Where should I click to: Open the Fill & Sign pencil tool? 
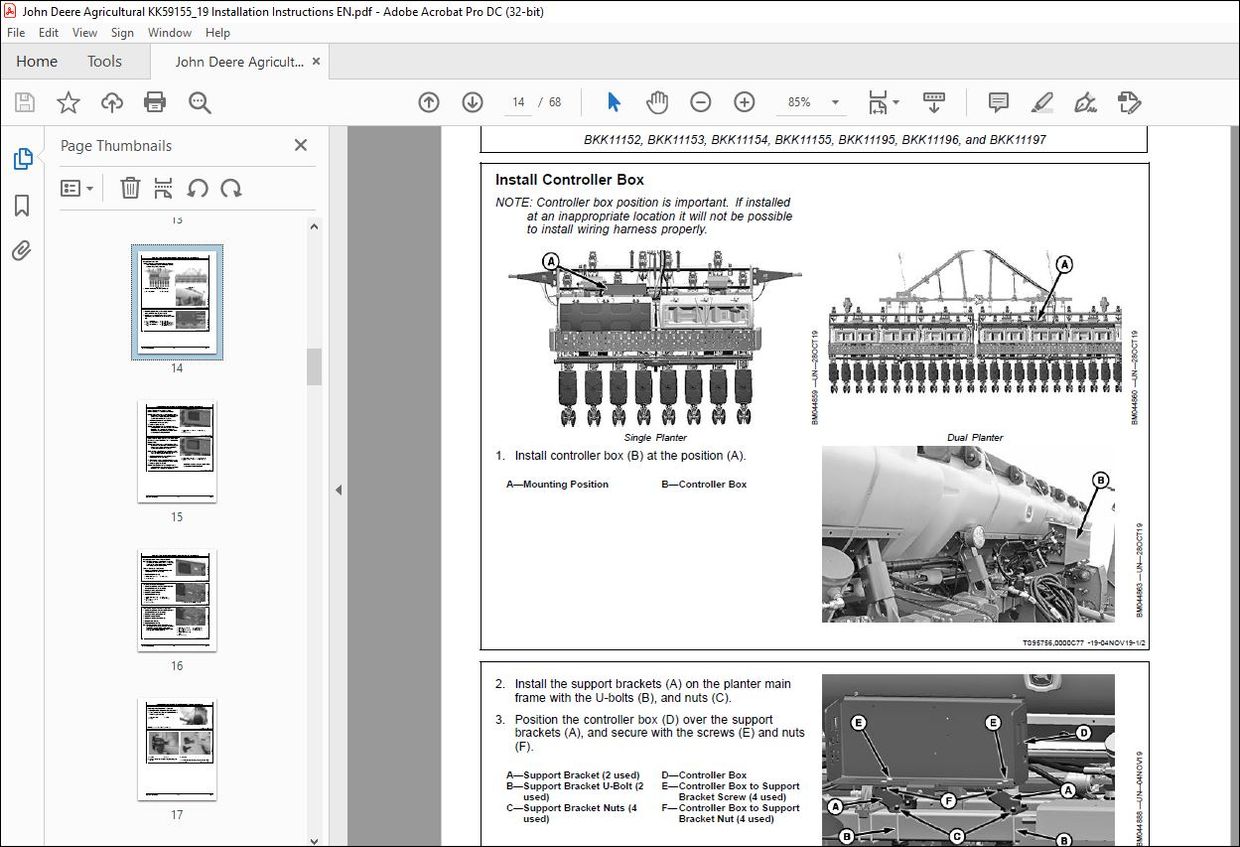pyautogui.click(x=1041, y=101)
